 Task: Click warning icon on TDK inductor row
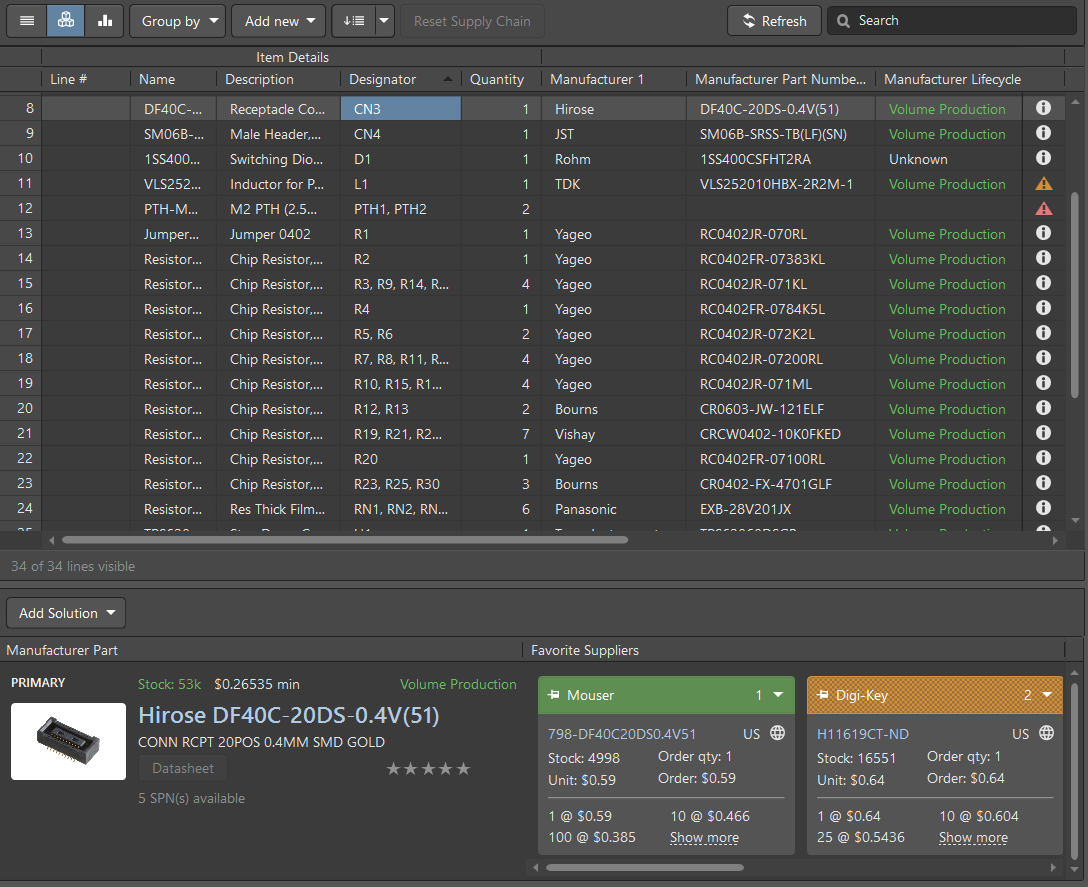pyautogui.click(x=1043, y=183)
